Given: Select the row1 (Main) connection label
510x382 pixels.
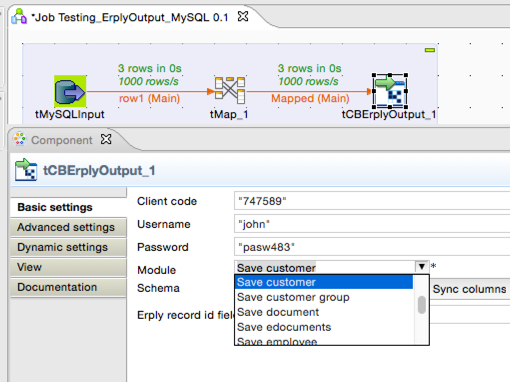Looking at the screenshot, I should click(149, 98).
